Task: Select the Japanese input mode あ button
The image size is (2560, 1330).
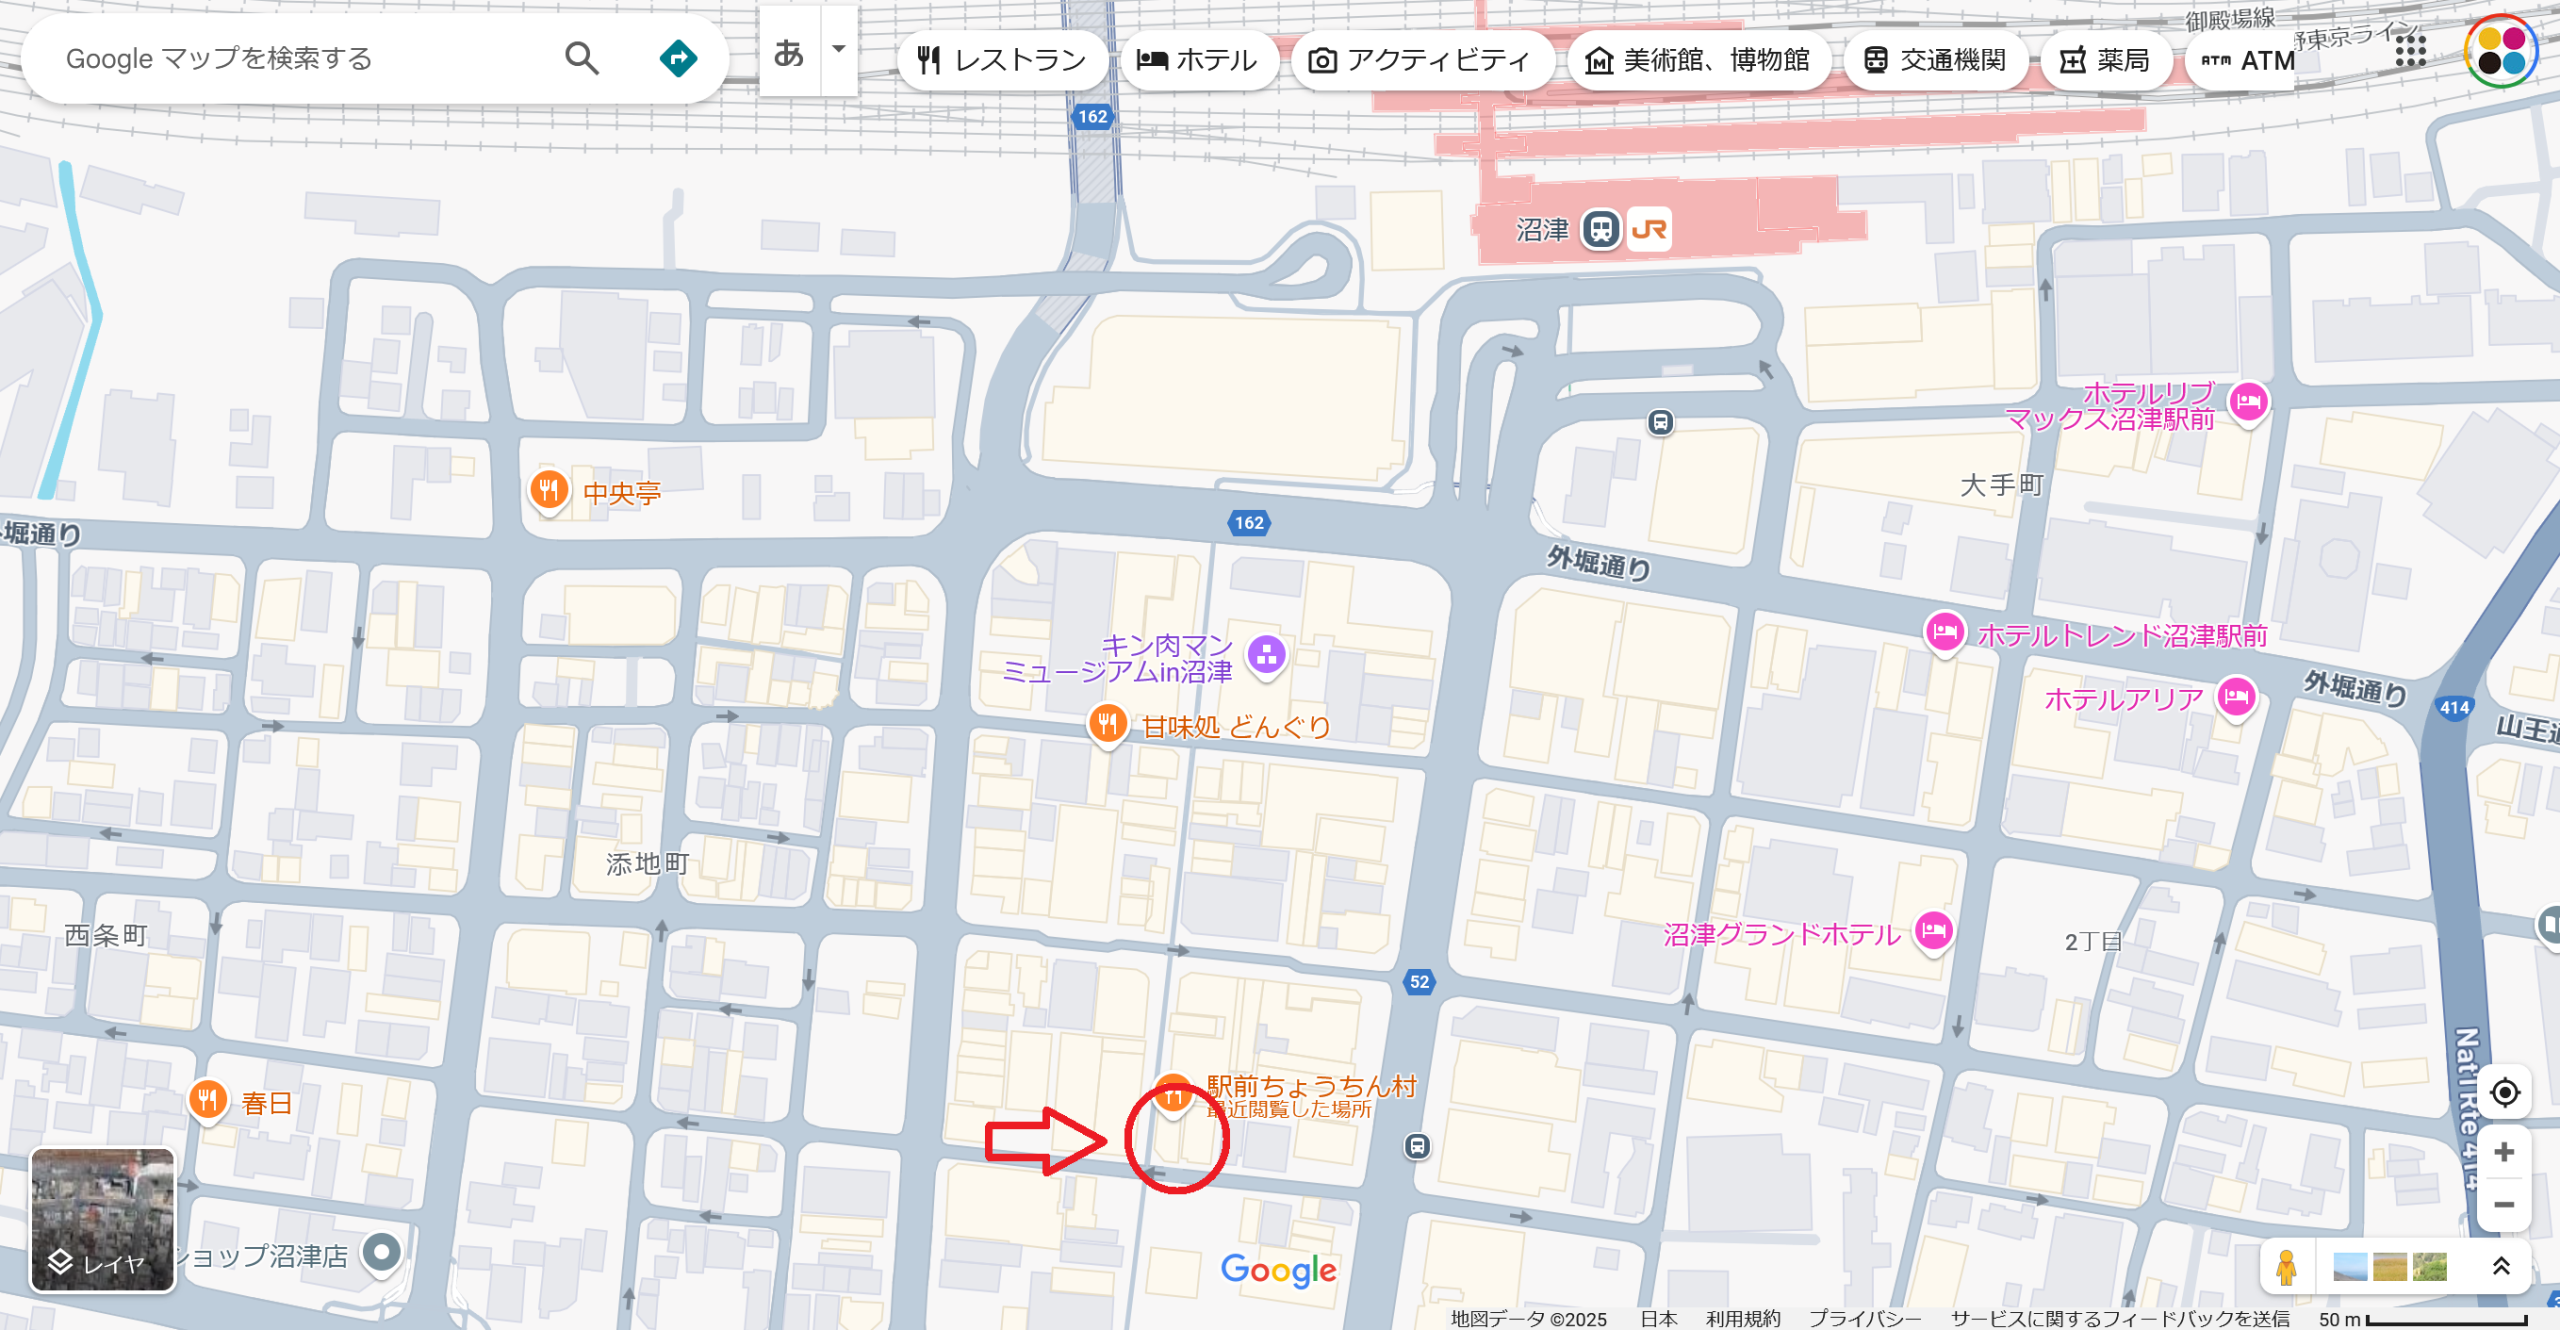Action: coord(789,52)
